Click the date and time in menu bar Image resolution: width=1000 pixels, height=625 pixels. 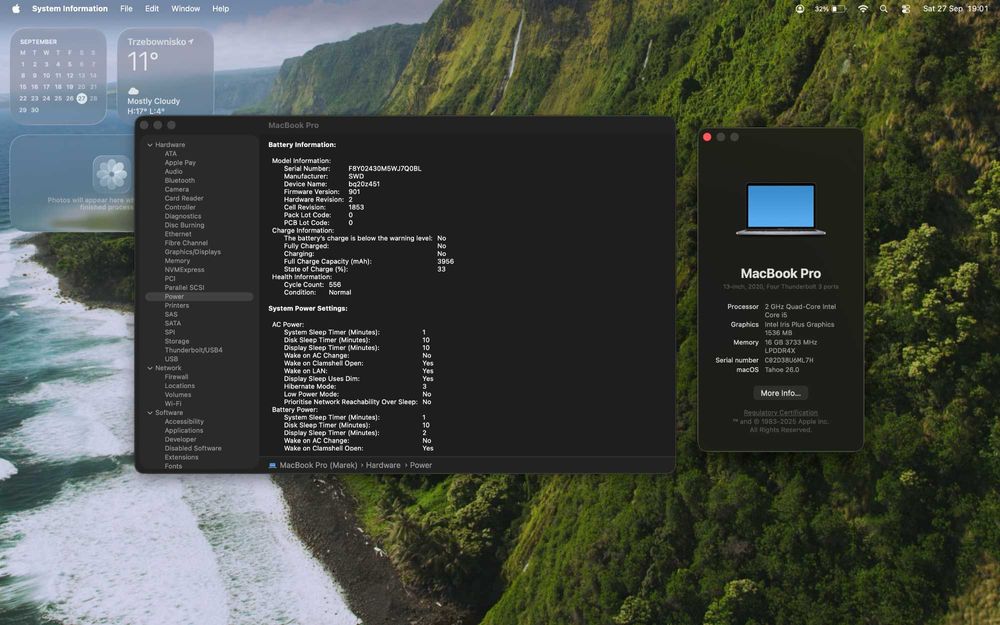pyautogui.click(x=955, y=9)
